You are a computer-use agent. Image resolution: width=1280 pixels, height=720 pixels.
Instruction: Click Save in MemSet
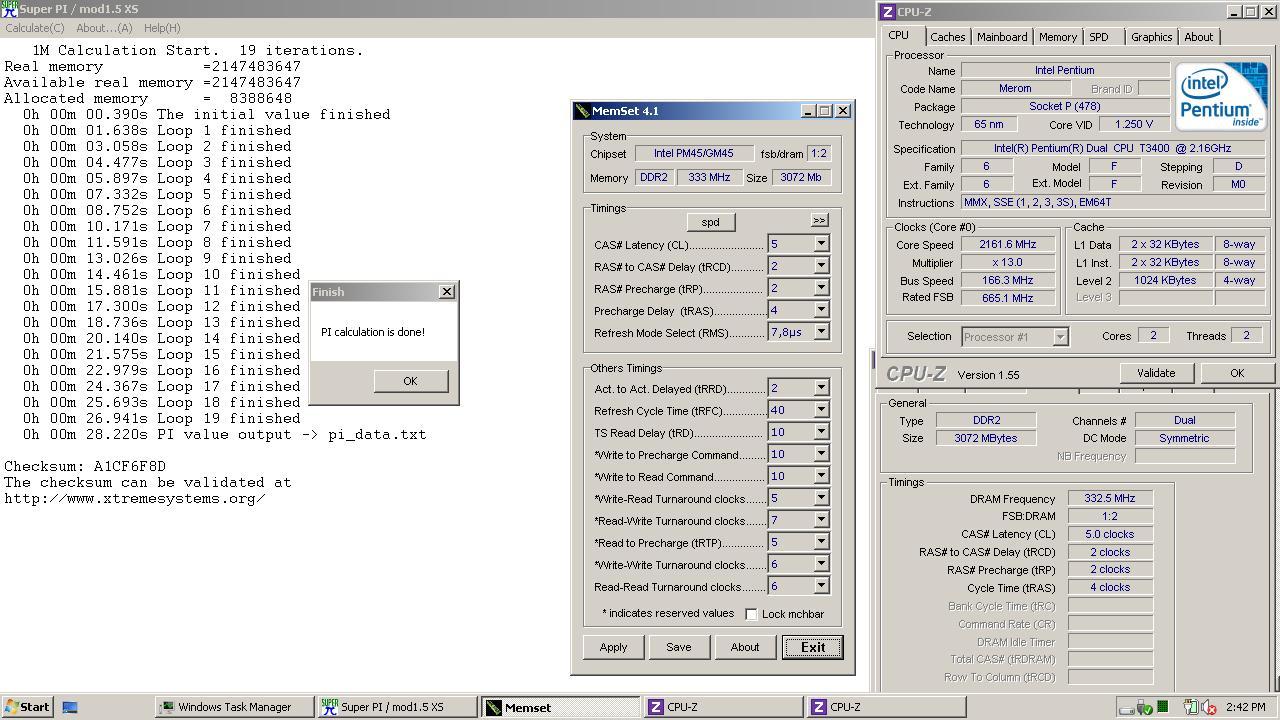[678, 647]
